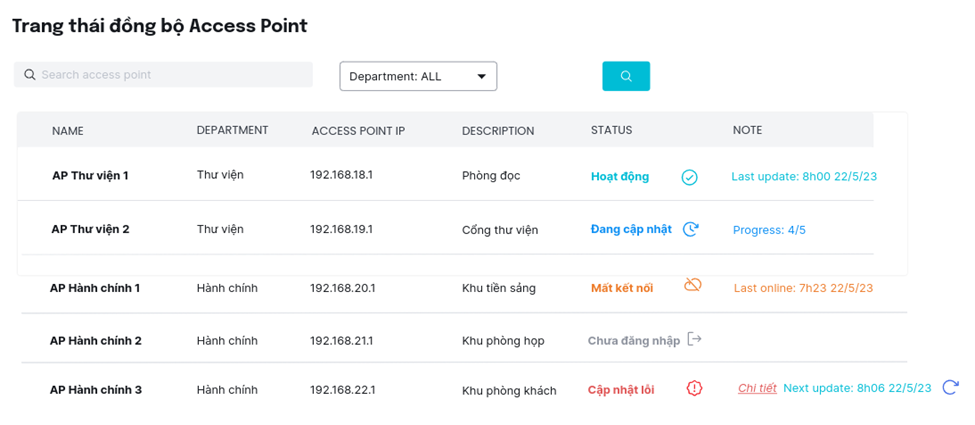Select the AP Hành chính 3 name
Viewport: 975px width, 425px height.
96,390
